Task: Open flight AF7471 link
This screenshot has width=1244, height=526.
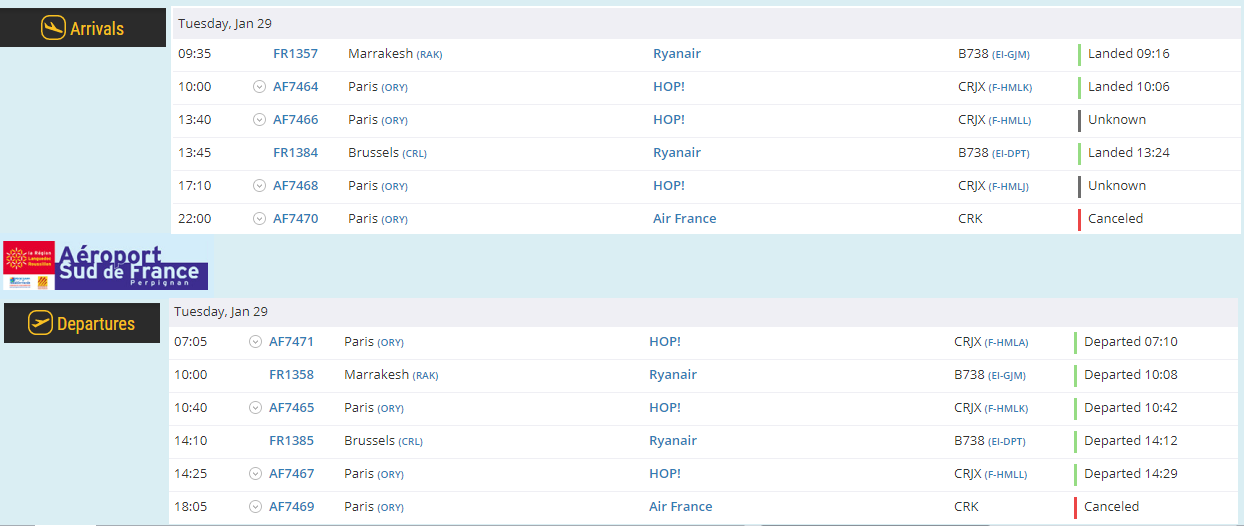Action: (x=291, y=342)
